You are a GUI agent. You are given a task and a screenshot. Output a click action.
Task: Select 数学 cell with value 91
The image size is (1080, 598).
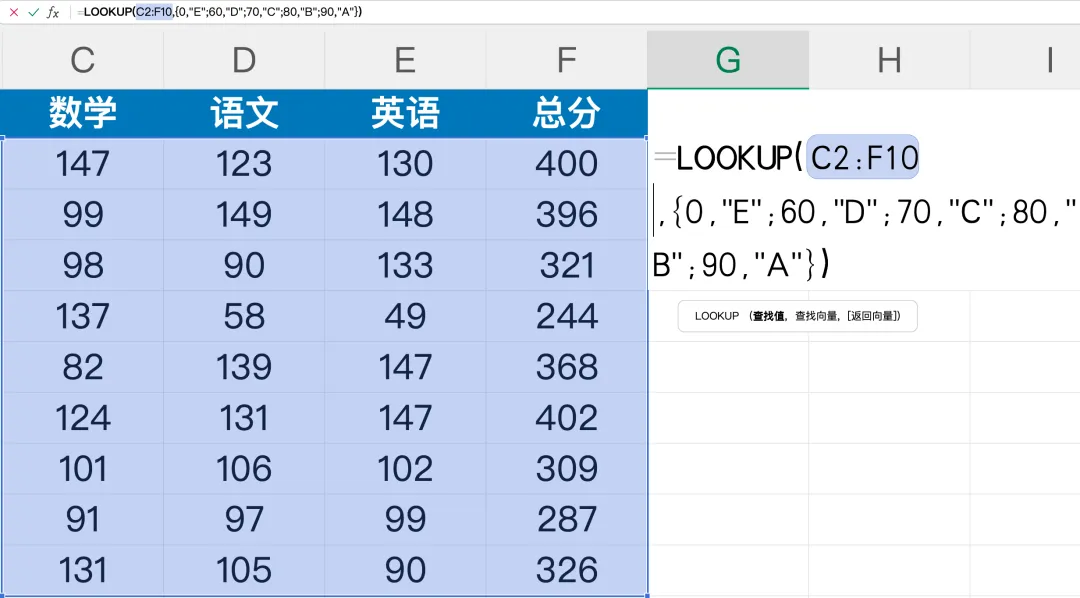tap(83, 519)
